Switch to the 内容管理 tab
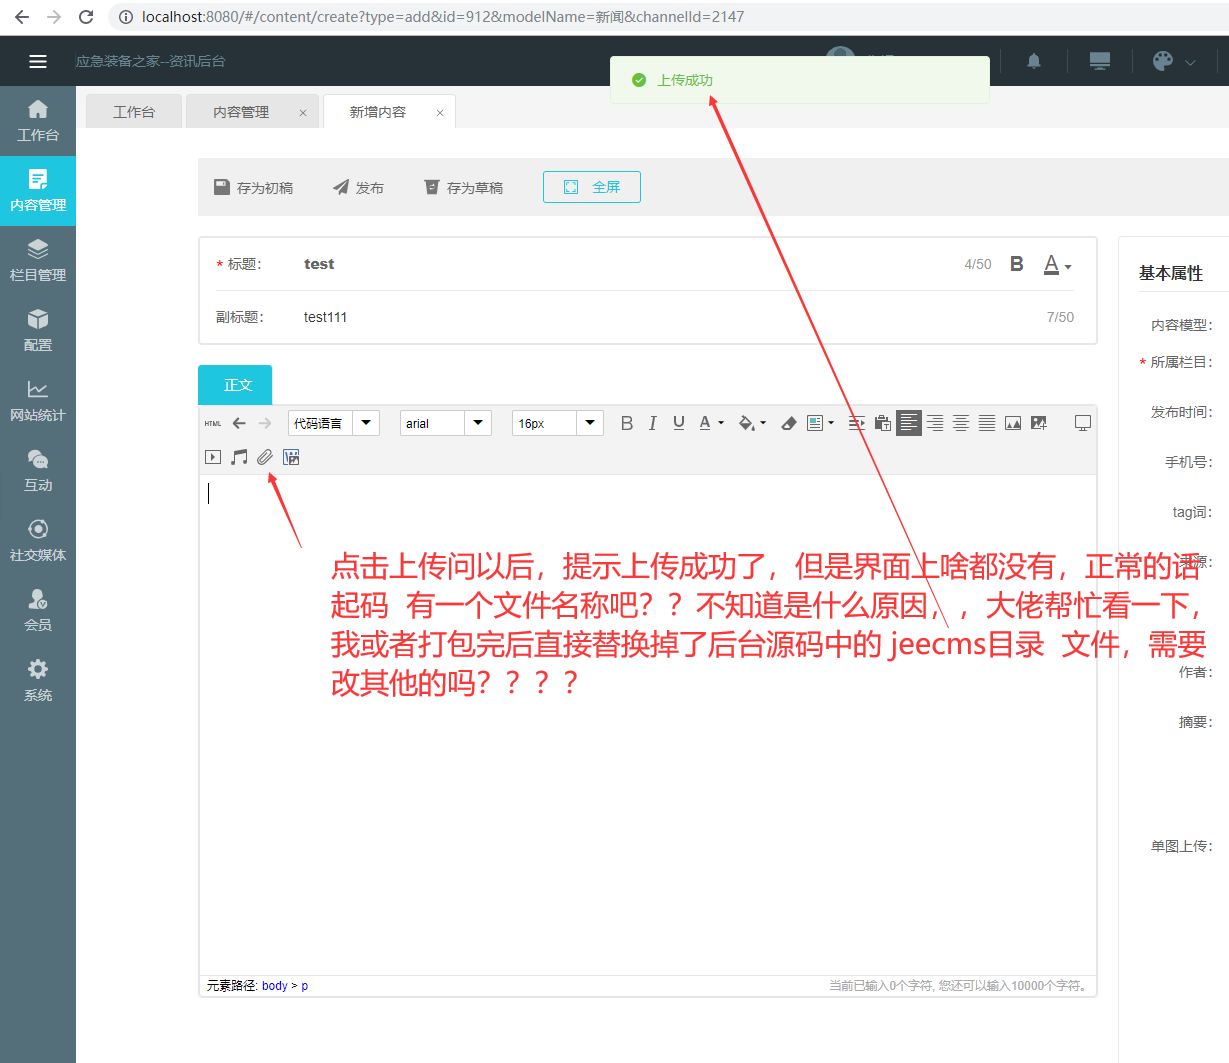This screenshot has width=1229, height=1063. [241, 112]
